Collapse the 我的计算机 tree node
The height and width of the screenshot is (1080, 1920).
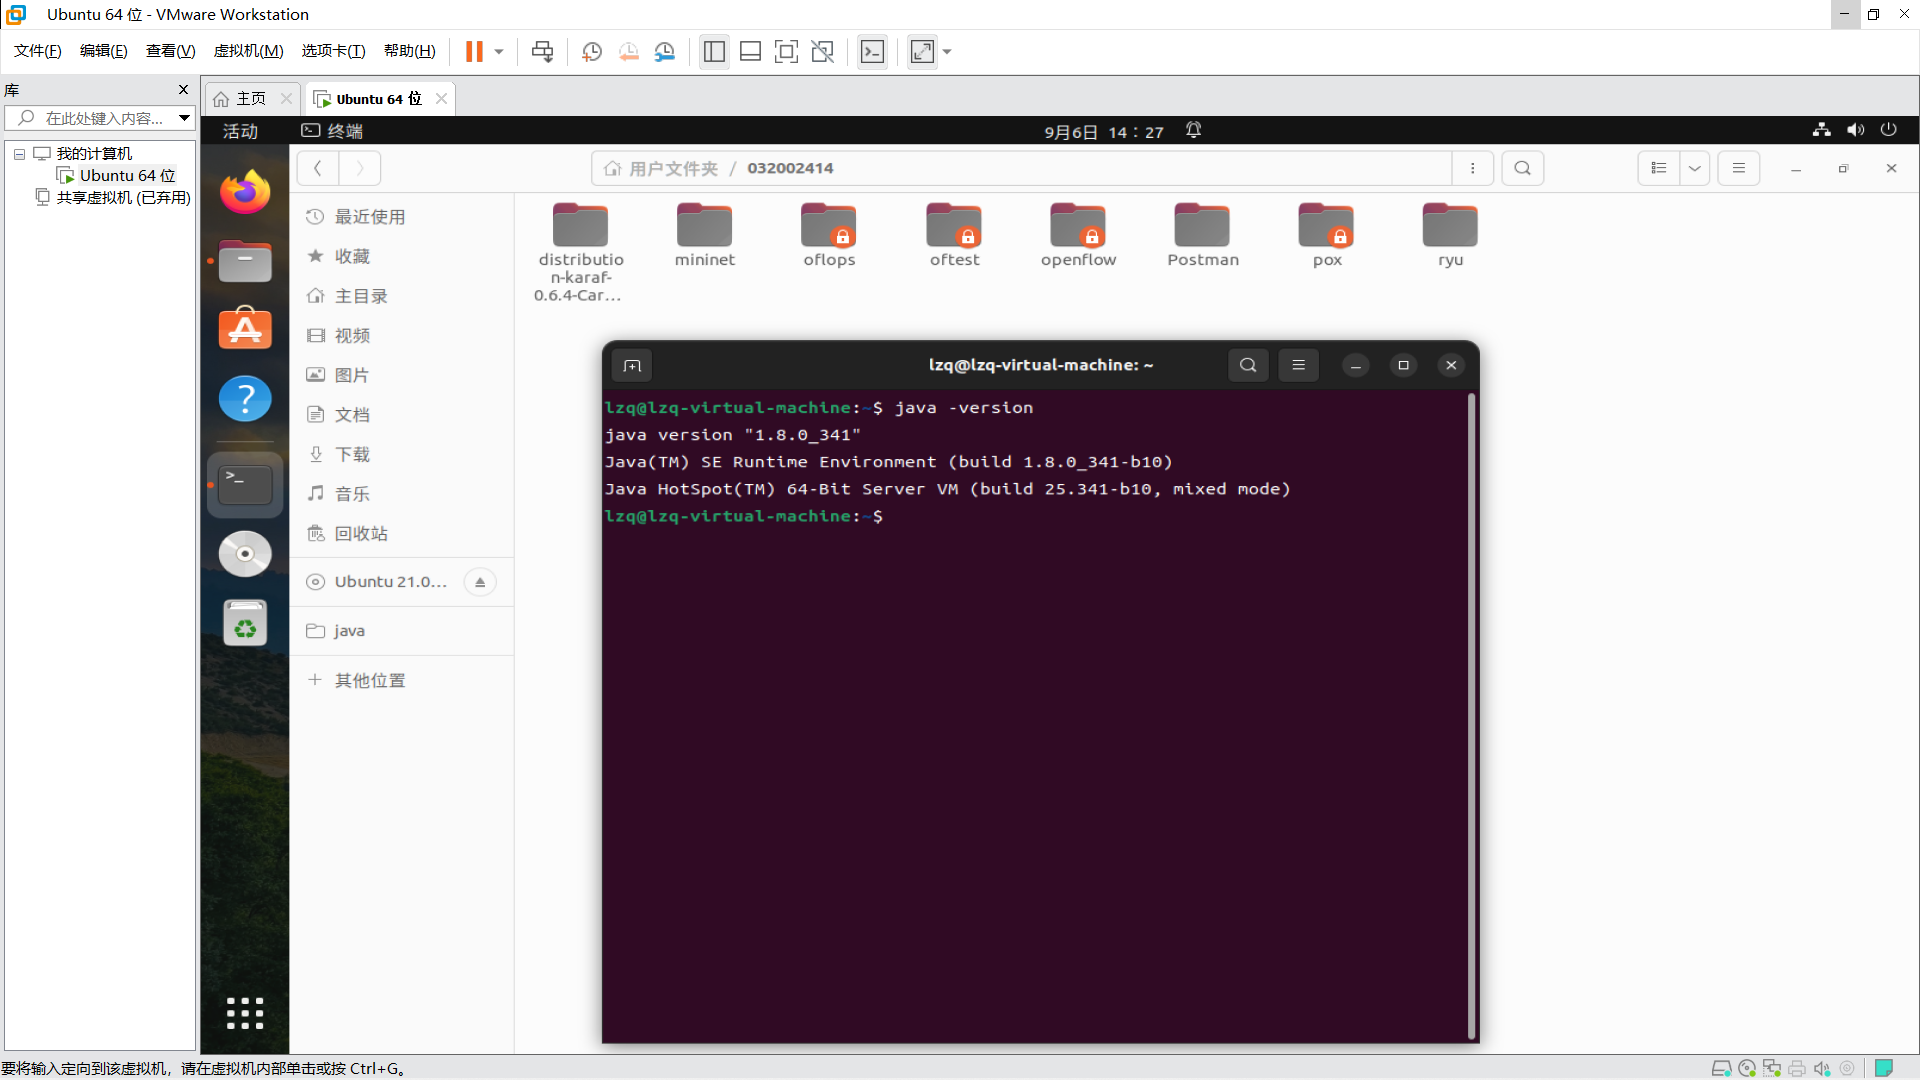point(19,154)
